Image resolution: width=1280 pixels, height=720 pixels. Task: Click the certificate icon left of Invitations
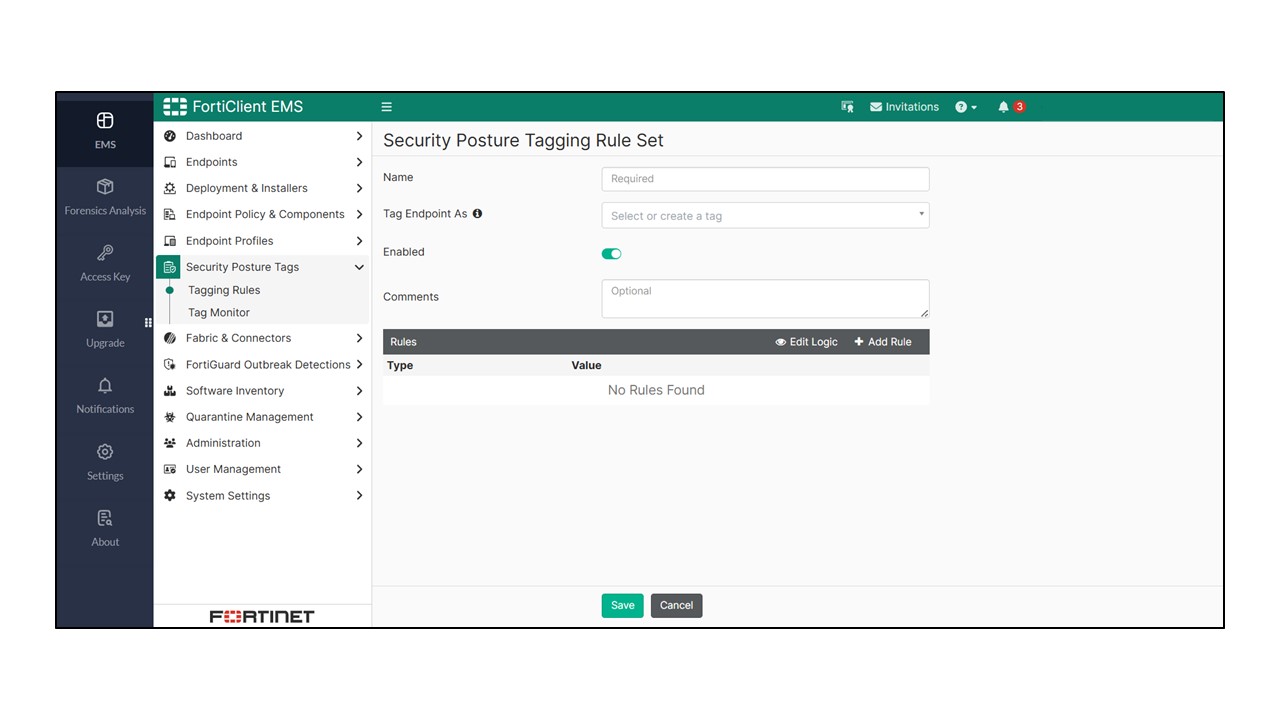tap(847, 107)
